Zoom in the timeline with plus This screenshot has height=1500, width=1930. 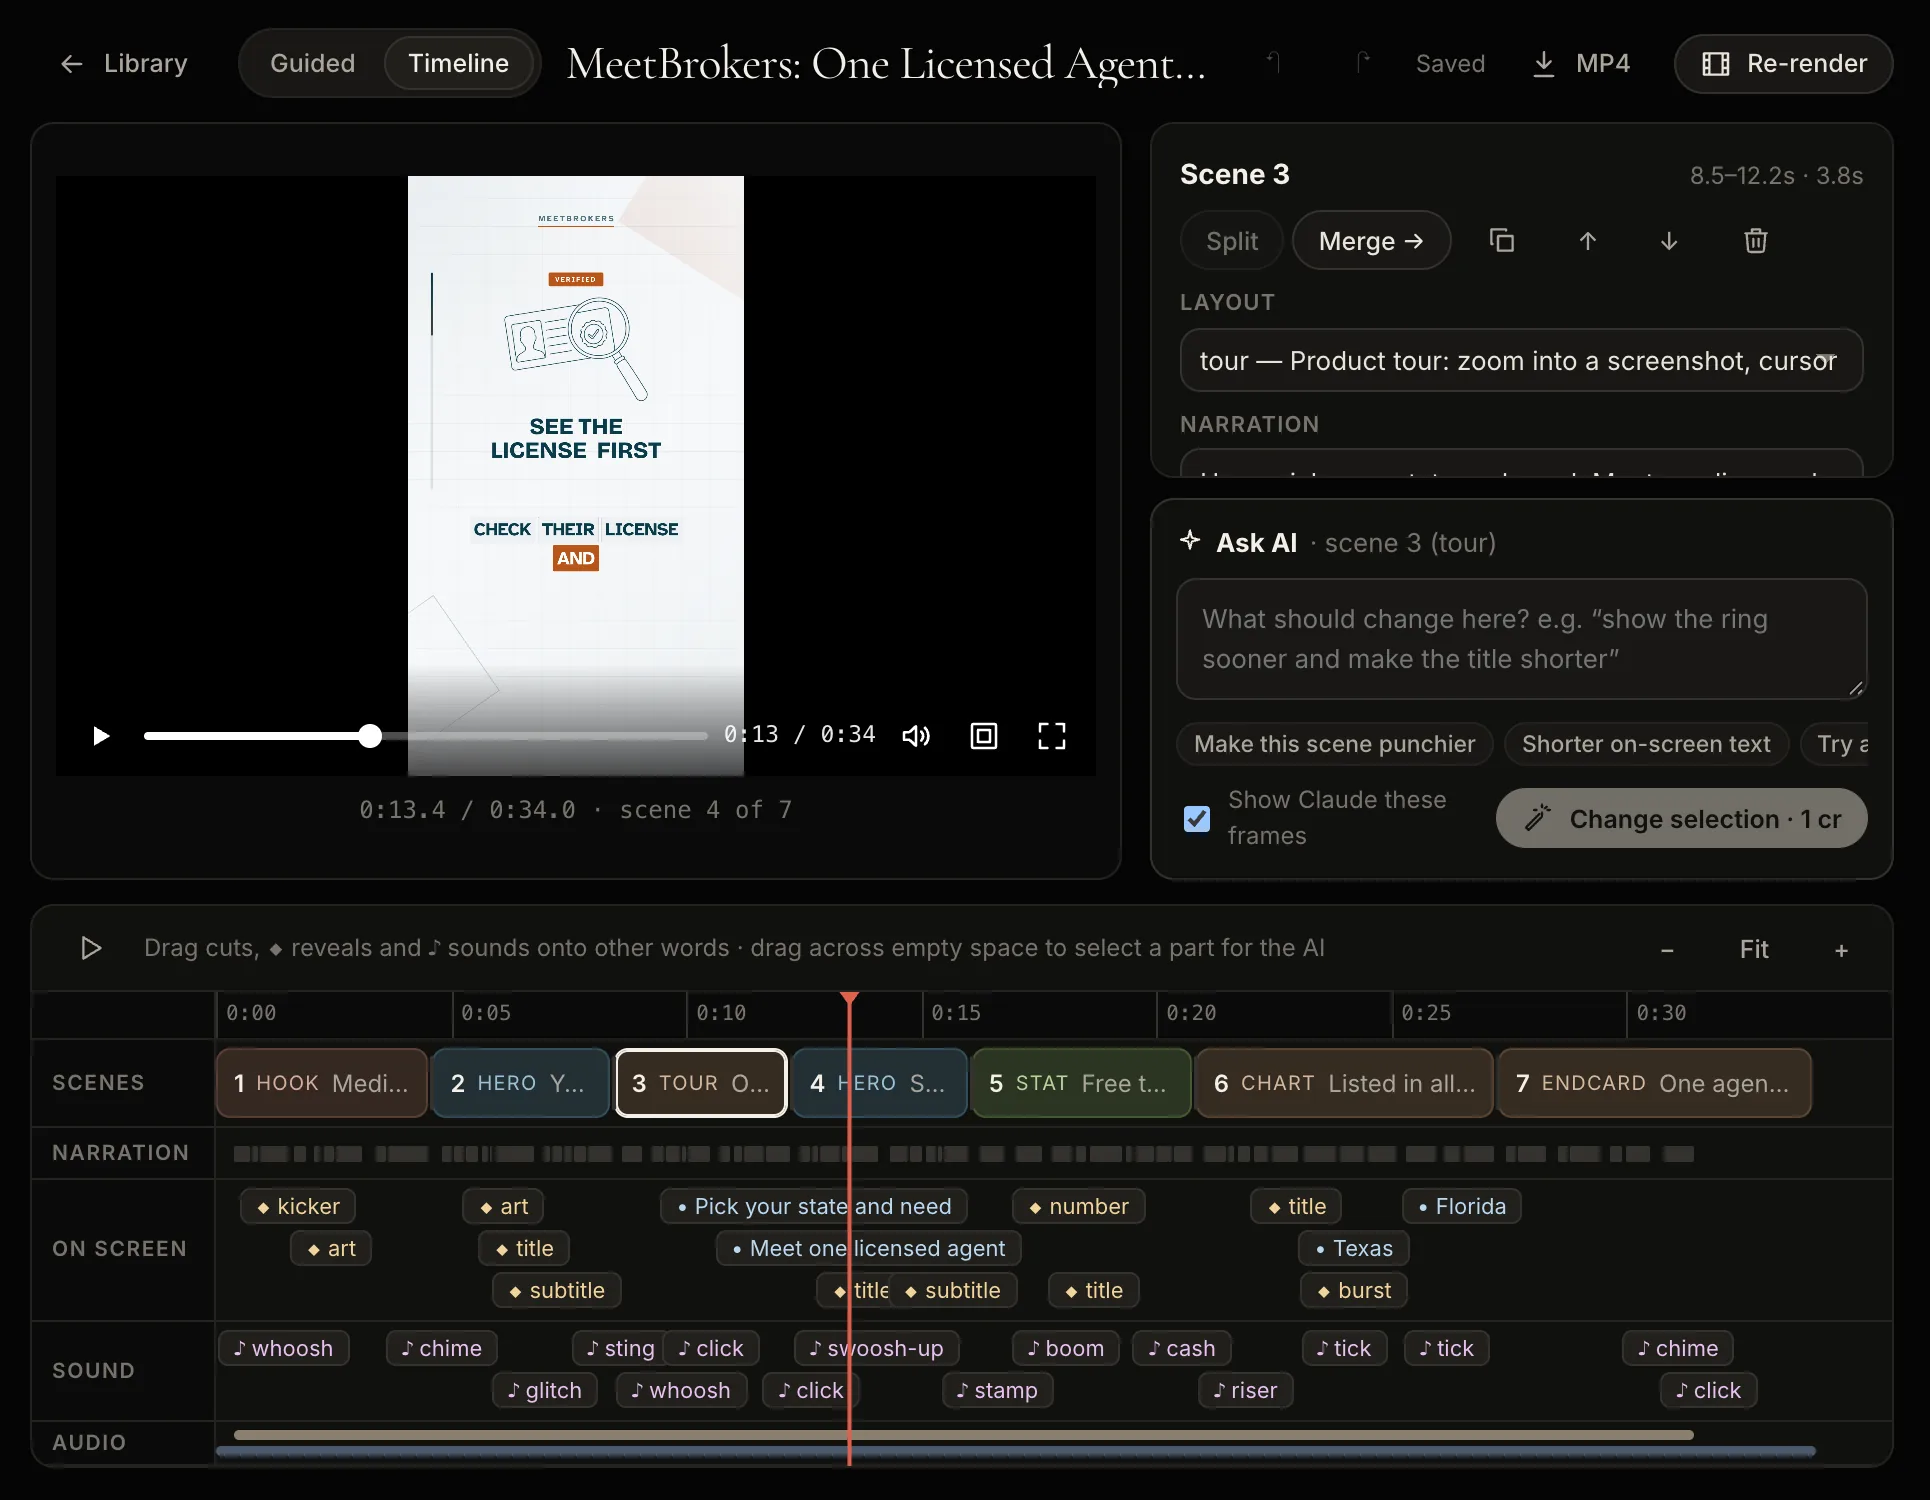coord(1841,950)
